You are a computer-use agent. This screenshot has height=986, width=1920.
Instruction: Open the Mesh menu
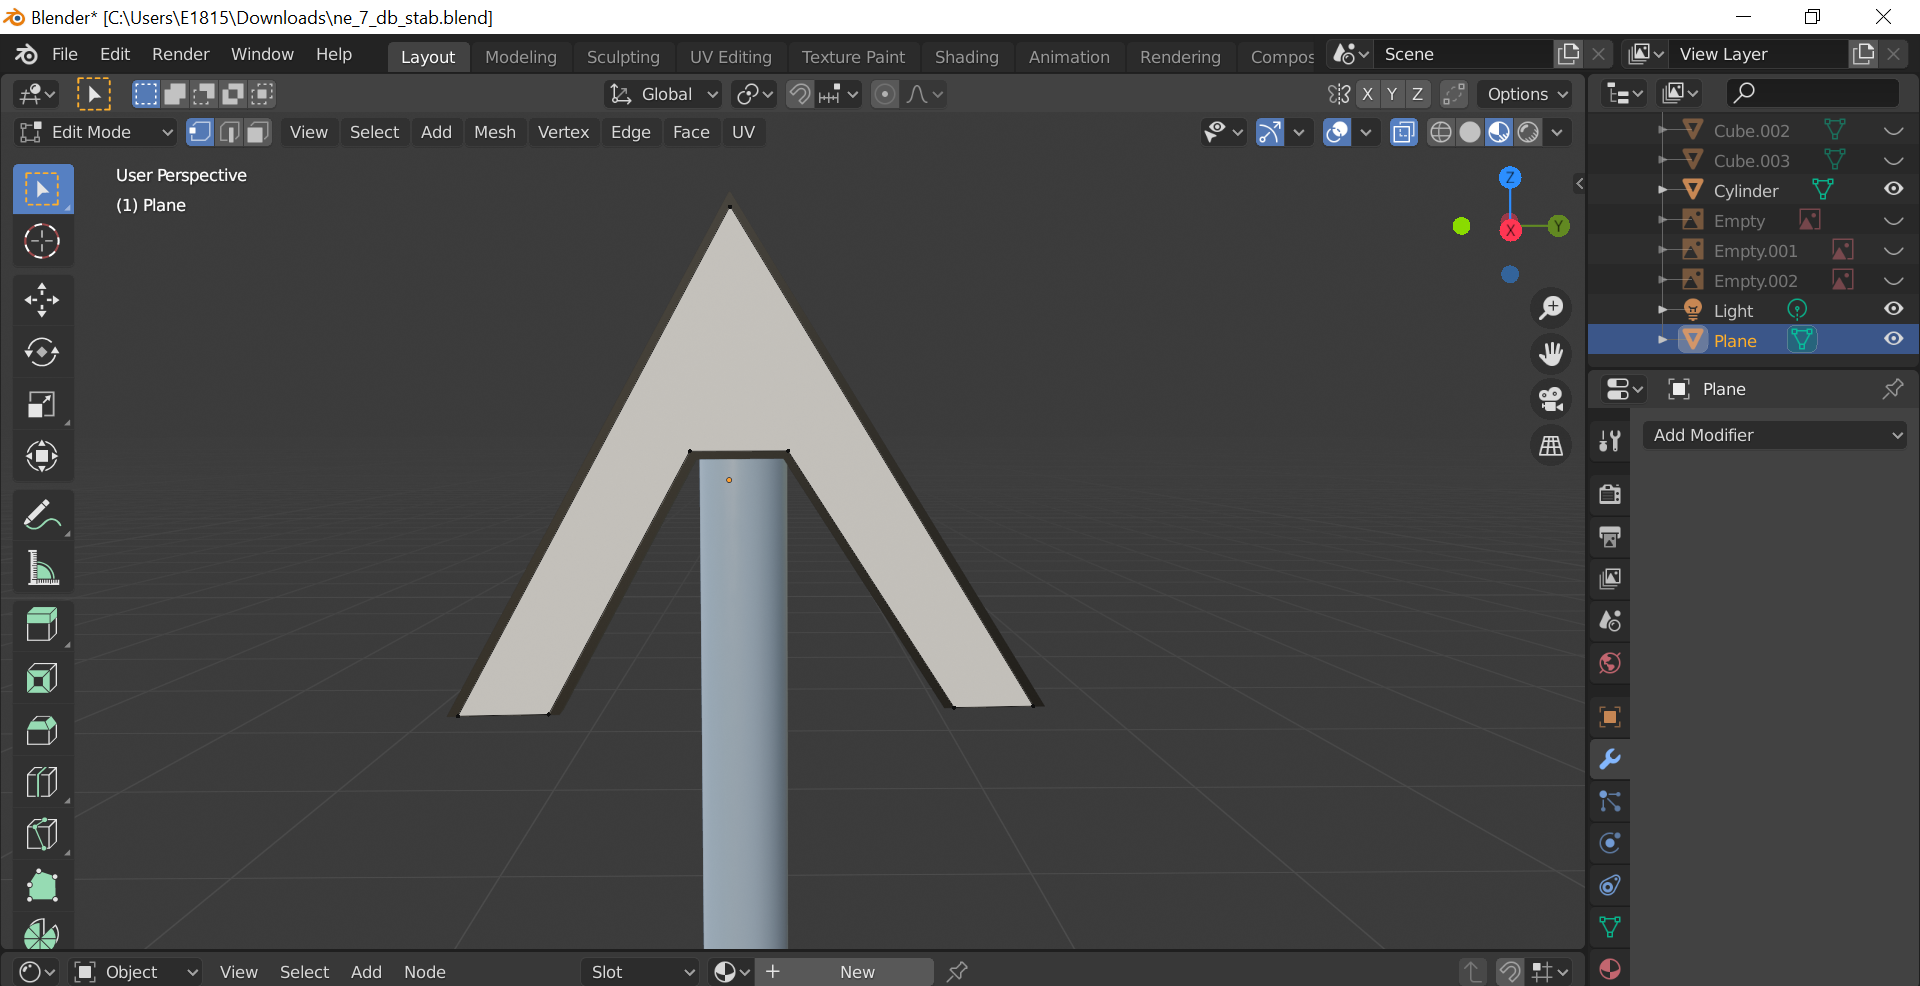pyautogui.click(x=494, y=132)
